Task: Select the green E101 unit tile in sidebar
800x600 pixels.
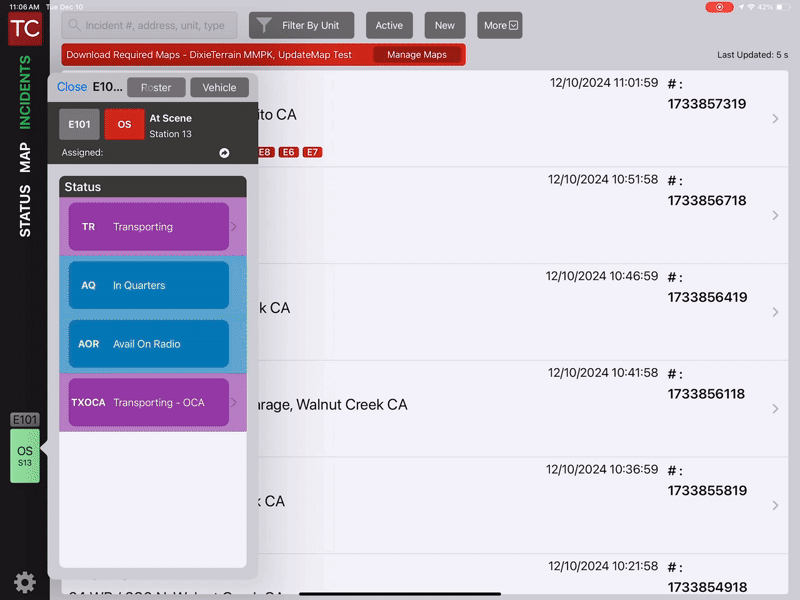Action: (23, 455)
